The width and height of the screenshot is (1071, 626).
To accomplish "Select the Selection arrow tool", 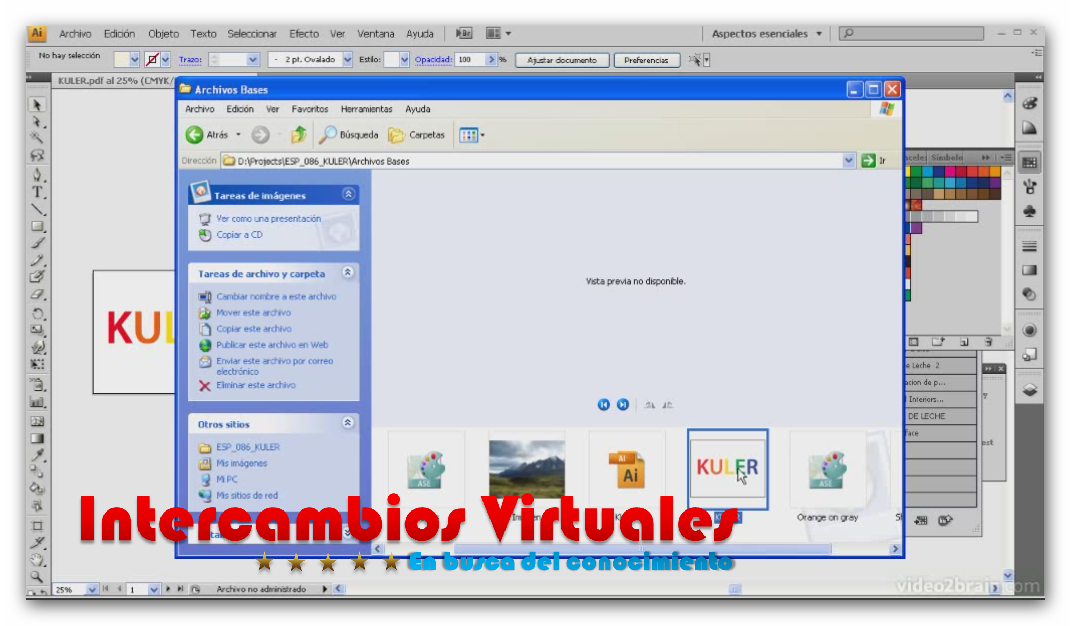I will [x=37, y=104].
